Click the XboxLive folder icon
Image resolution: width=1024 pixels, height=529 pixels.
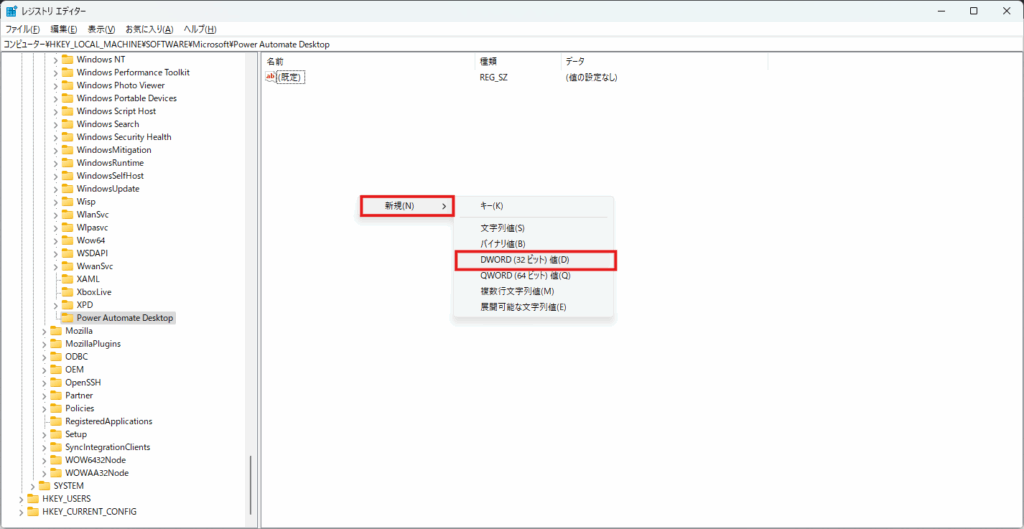pyautogui.click(x=67, y=292)
